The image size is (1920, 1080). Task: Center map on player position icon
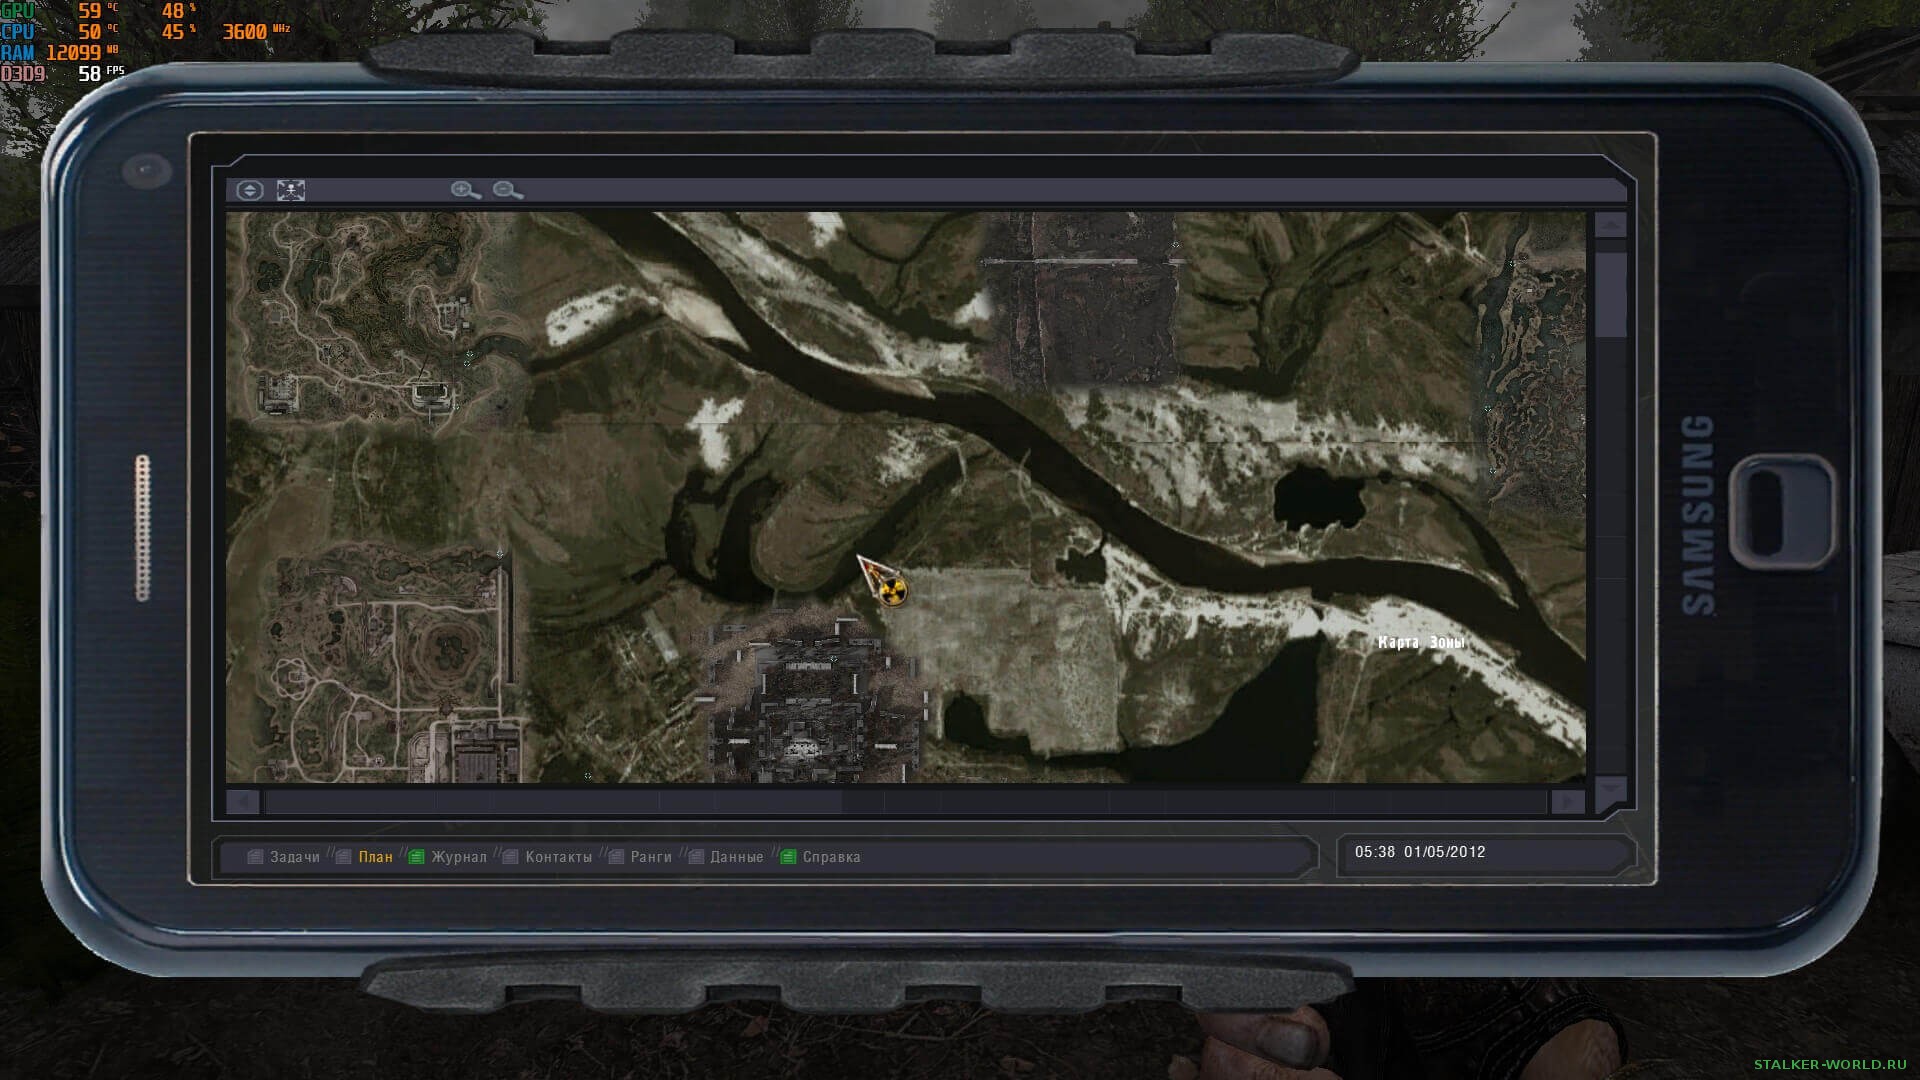pyautogui.click(x=291, y=190)
